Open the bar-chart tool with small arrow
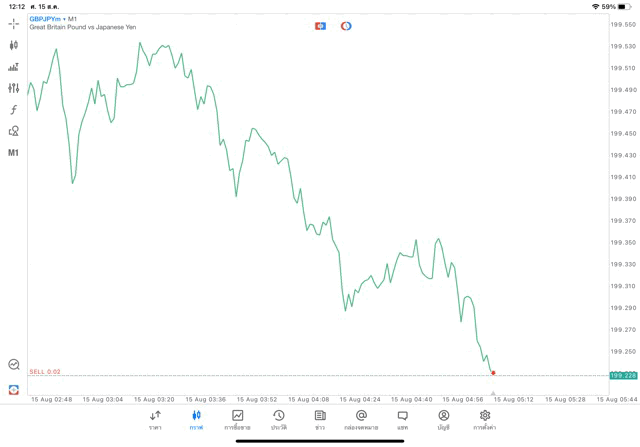Image resolution: width=640 pixels, height=447 pixels. pos(14,67)
